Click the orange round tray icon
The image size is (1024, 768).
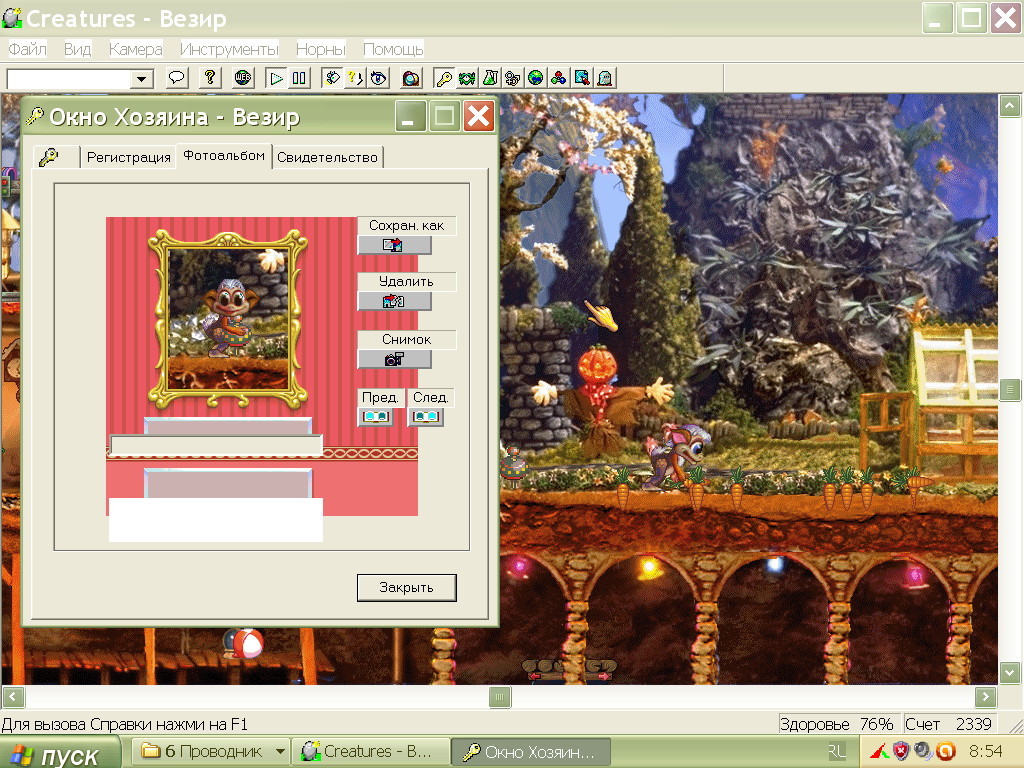[x=946, y=752]
